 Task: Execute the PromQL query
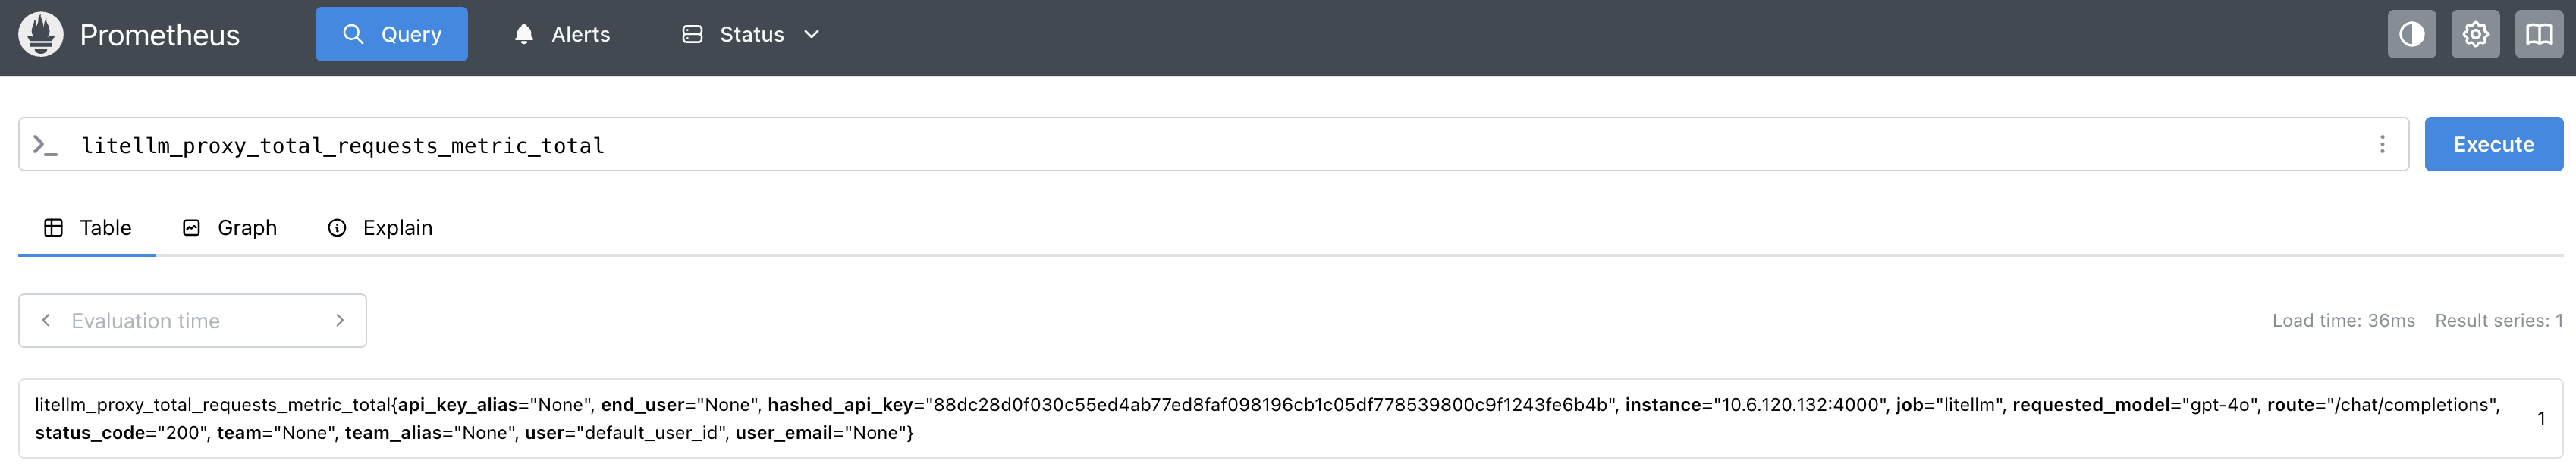point(2494,144)
